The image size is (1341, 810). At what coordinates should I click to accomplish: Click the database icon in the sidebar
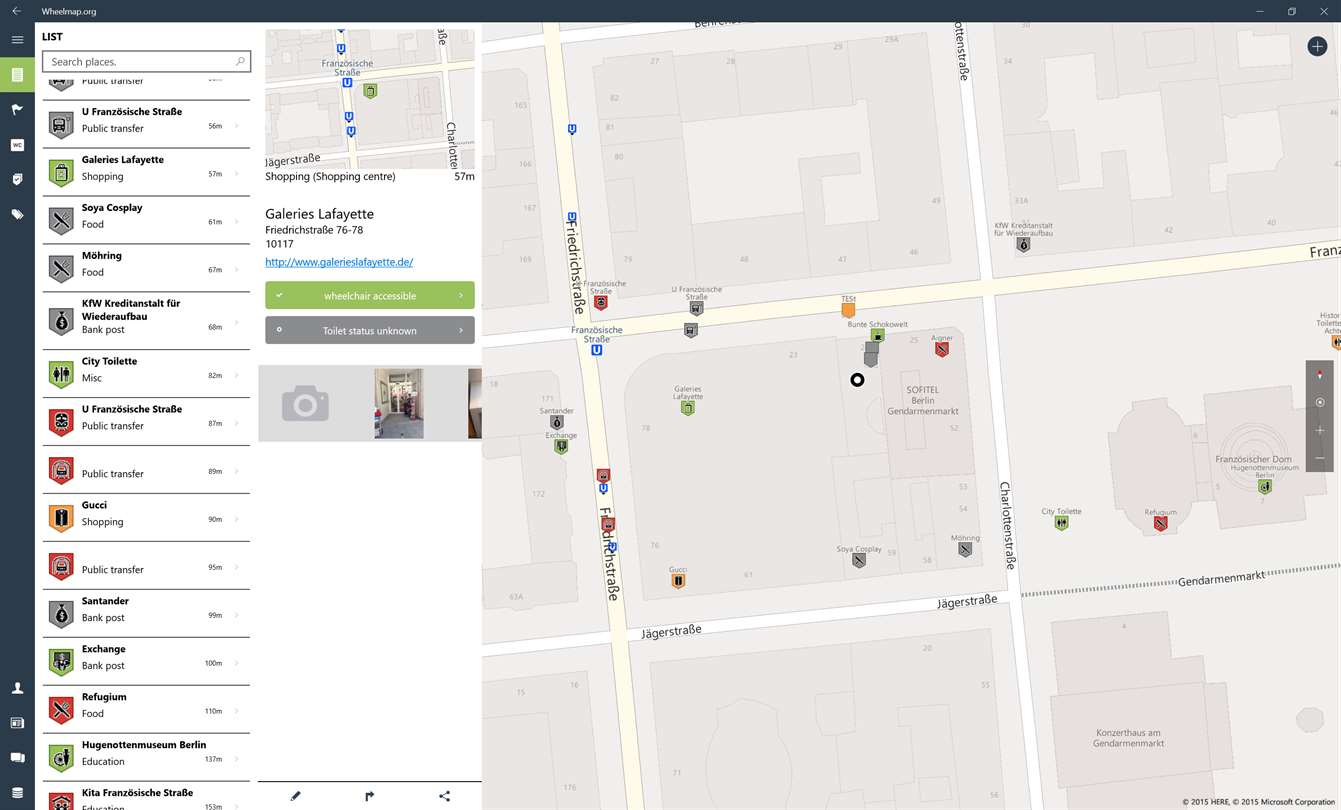17,793
